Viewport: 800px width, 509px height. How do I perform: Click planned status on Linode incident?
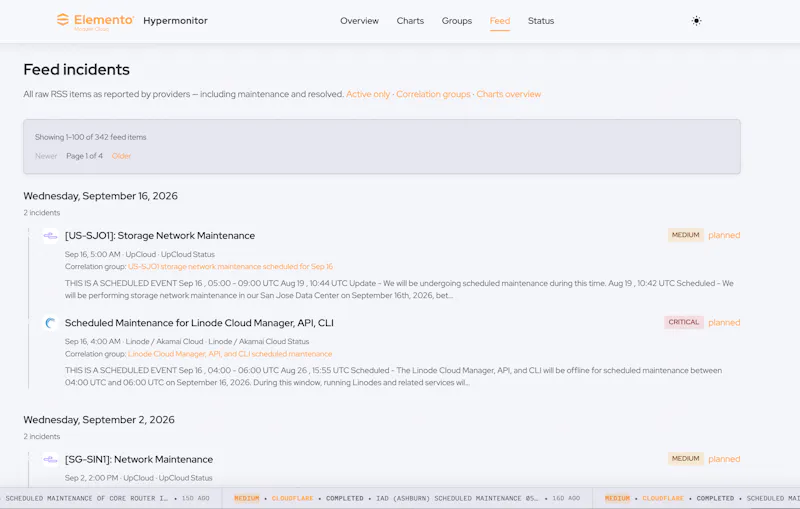coord(724,322)
